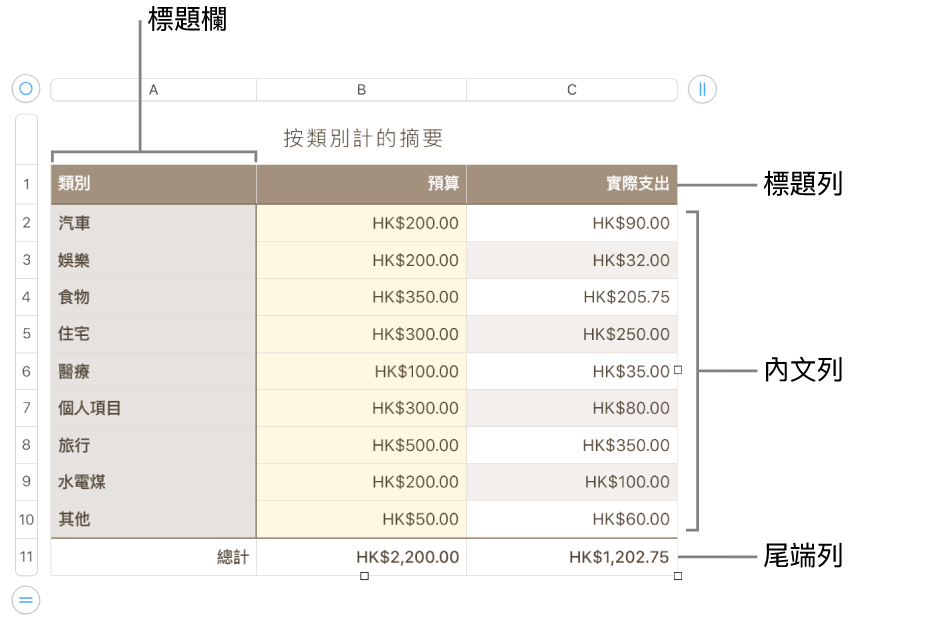
Task: Select the 汽車 cell
Action: click(x=154, y=223)
